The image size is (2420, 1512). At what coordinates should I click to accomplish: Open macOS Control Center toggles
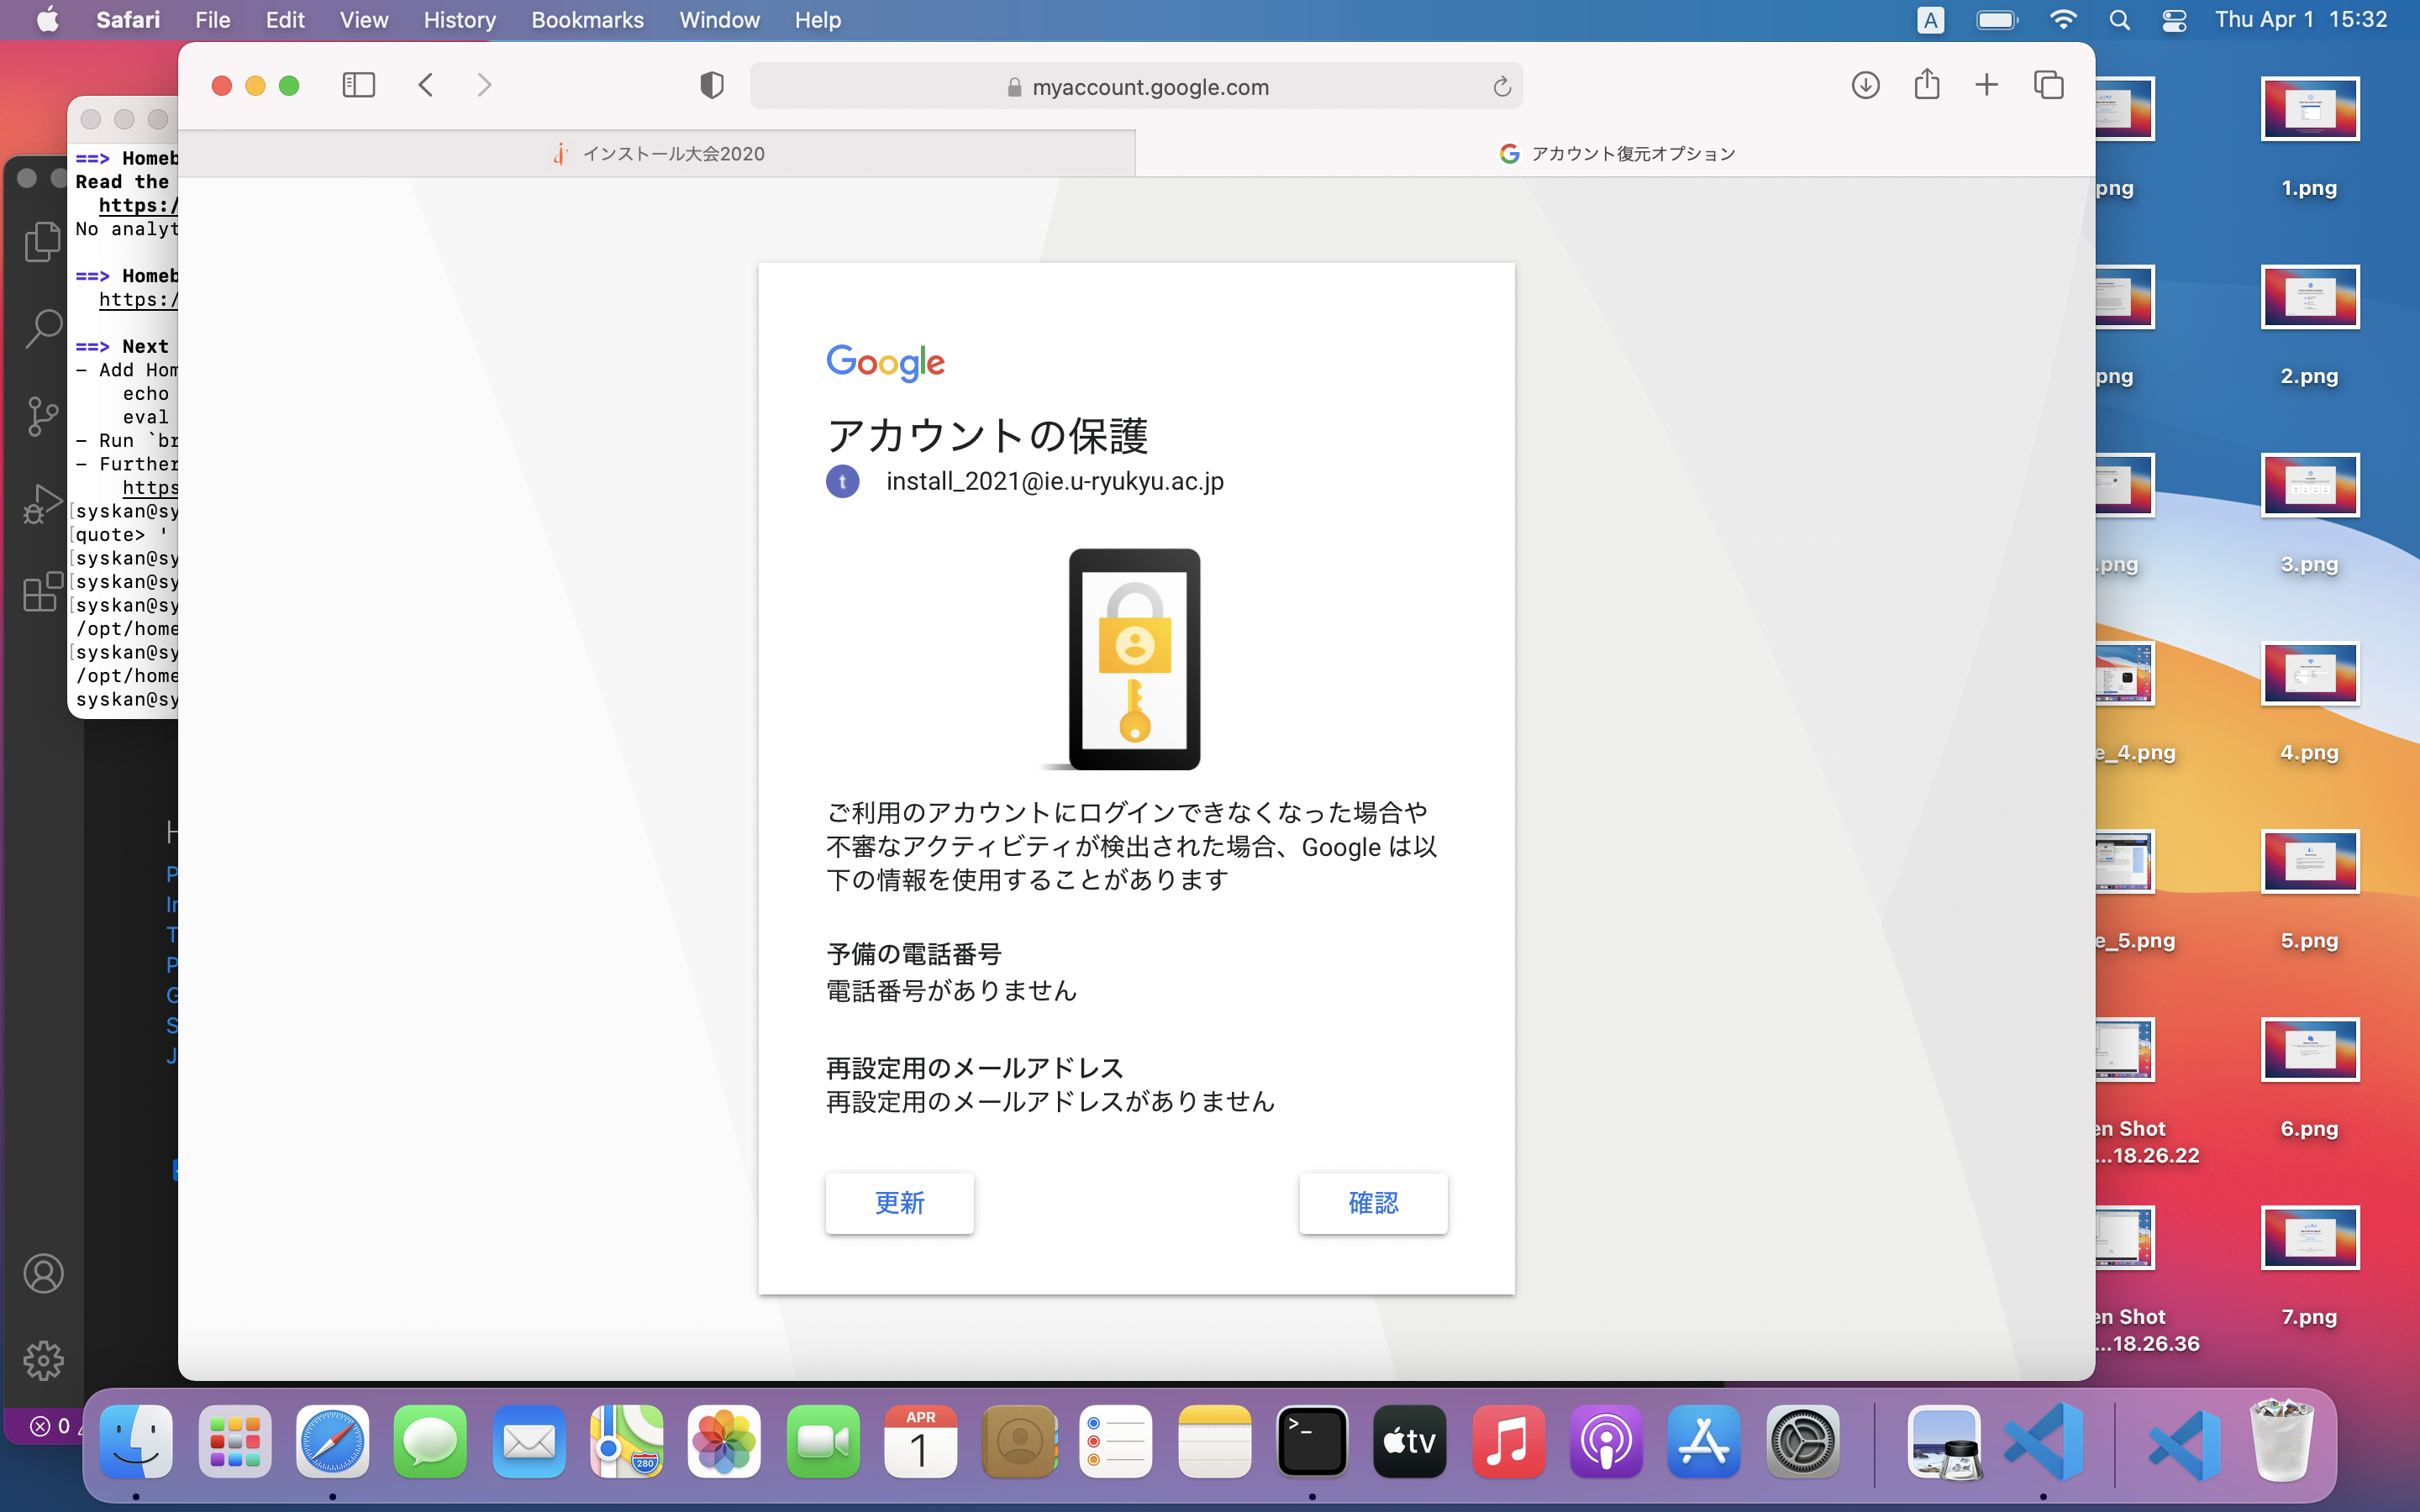pos(2174,20)
